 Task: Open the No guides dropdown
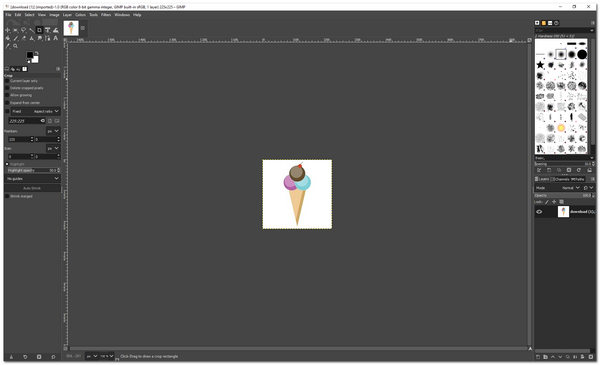[x=33, y=179]
